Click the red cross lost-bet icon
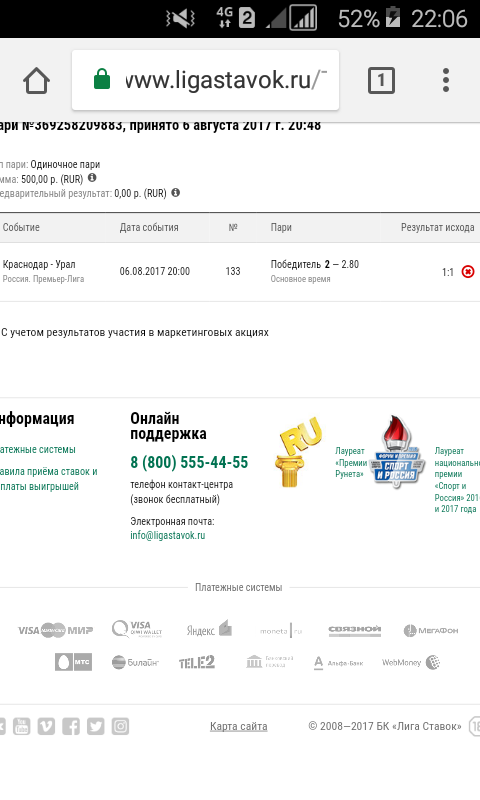Viewport: 480px width, 800px height. 468,272
